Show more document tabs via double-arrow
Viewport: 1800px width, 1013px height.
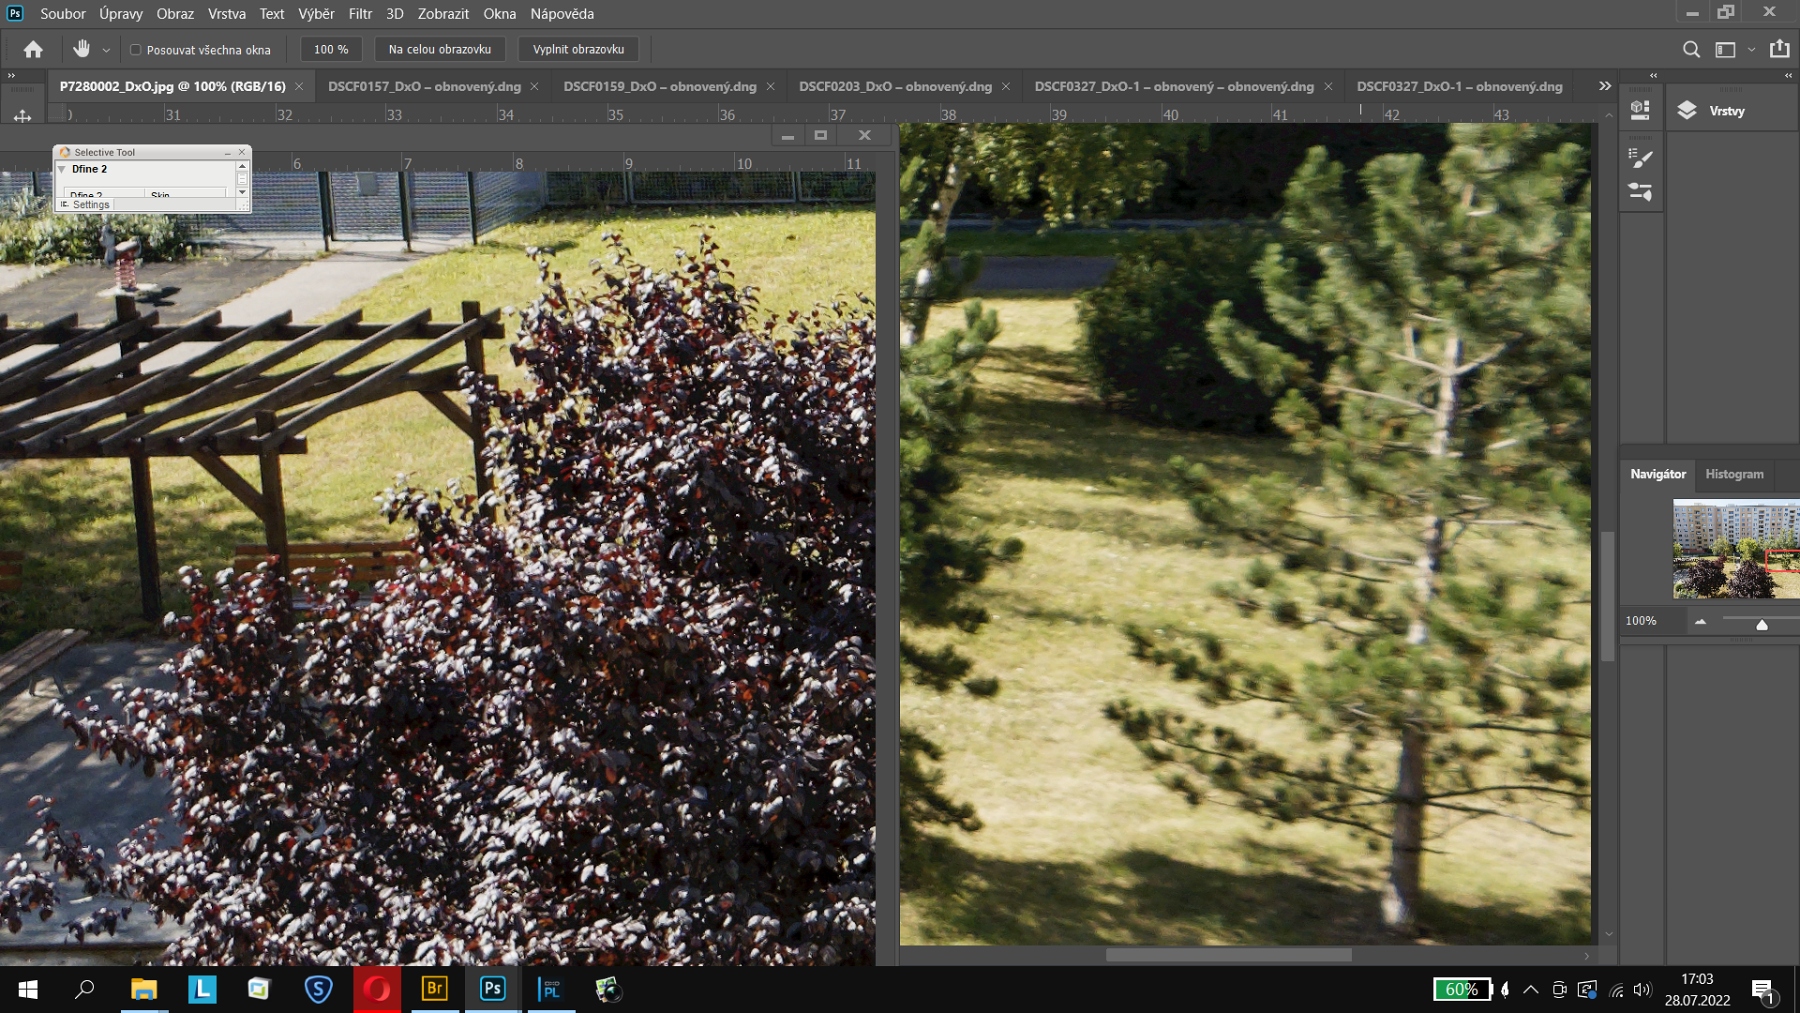pos(1605,86)
